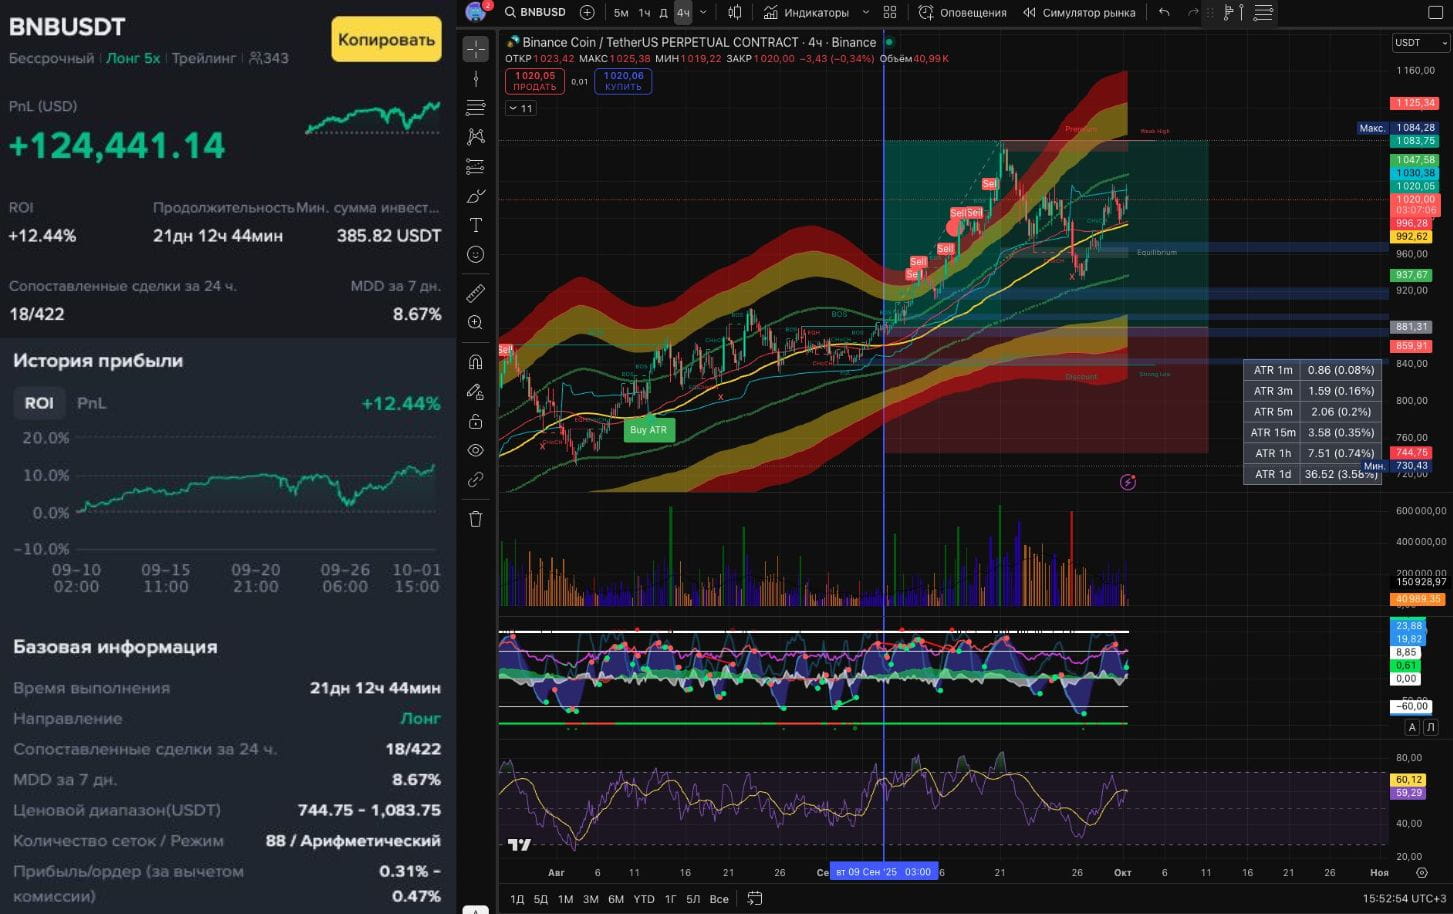1453x914 pixels.
Task: Redo the last chart action
Action: pos(1192,12)
